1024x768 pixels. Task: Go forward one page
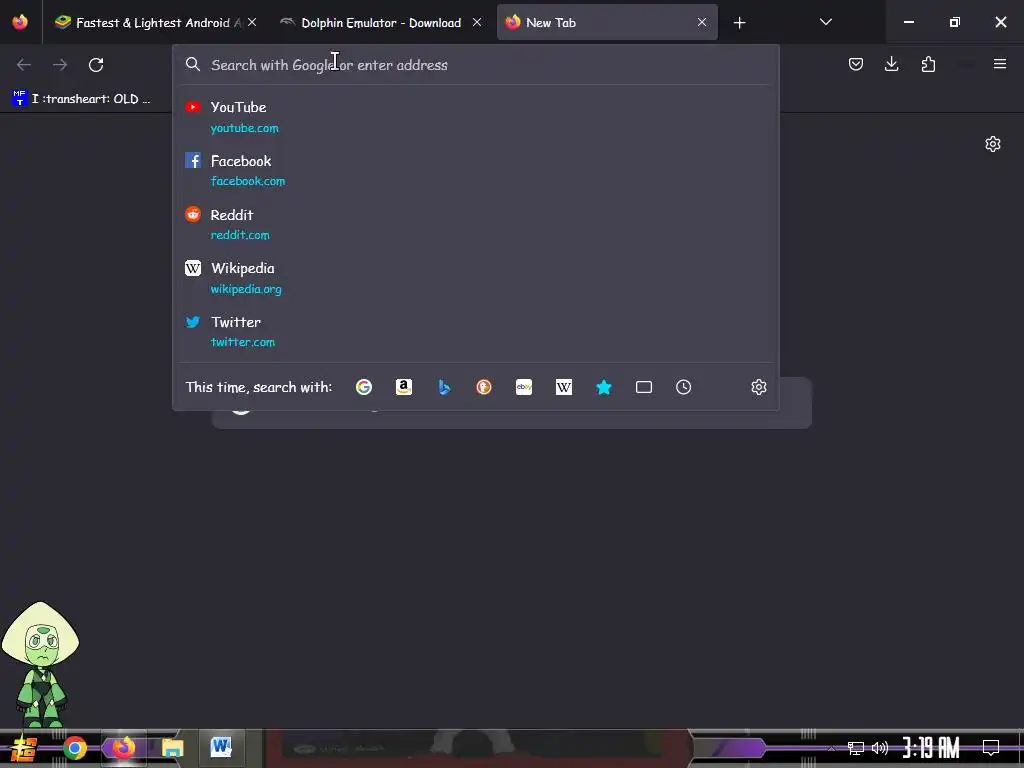click(x=60, y=65)
